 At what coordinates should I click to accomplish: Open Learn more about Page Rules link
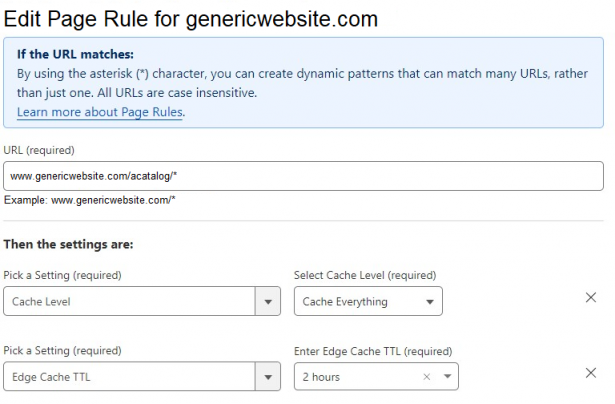[101, 112]
